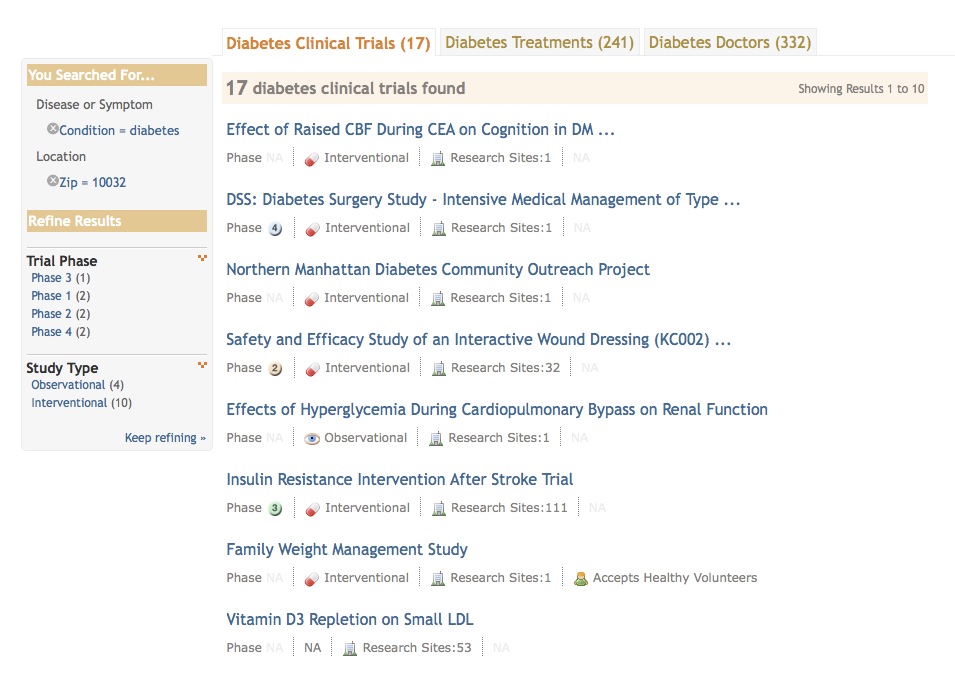Click the eye icon beside Observational
Viewport: 955px width, 676px height.
coord(312,438)
